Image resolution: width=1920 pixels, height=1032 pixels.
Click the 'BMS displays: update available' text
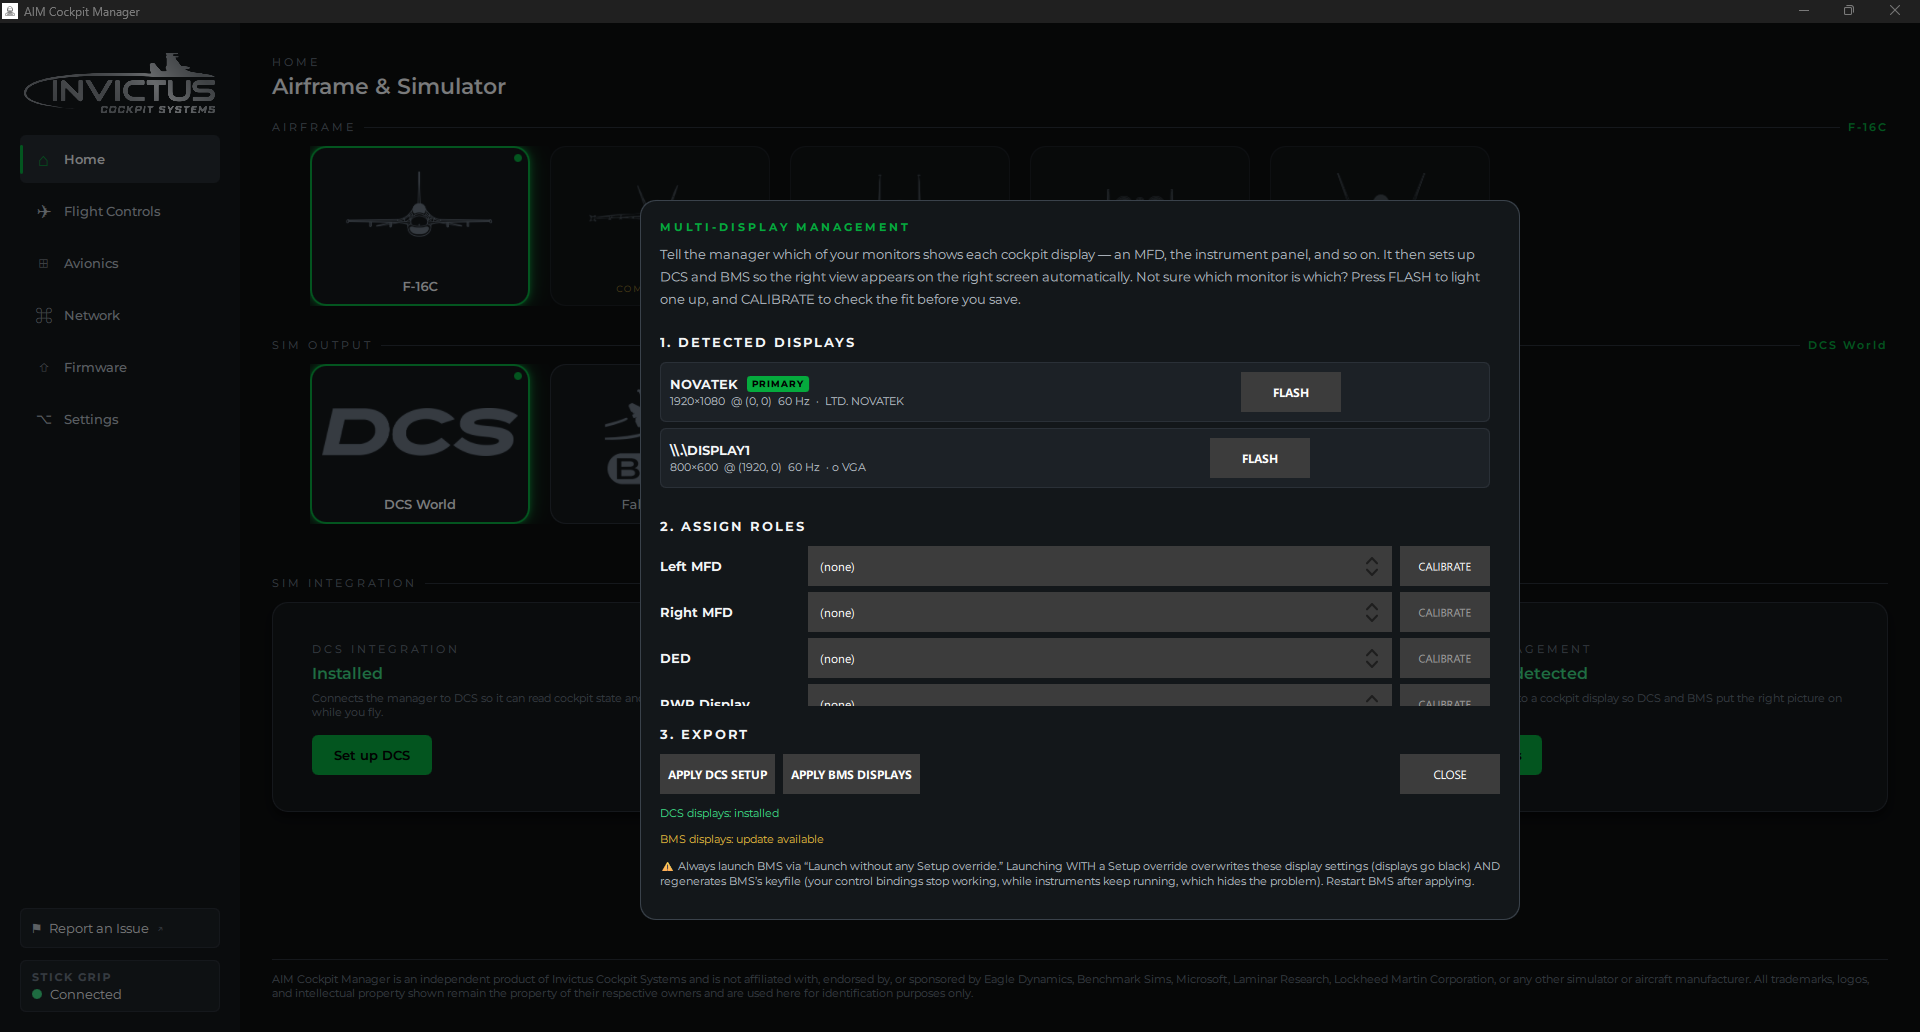click(x=741, y=839)
